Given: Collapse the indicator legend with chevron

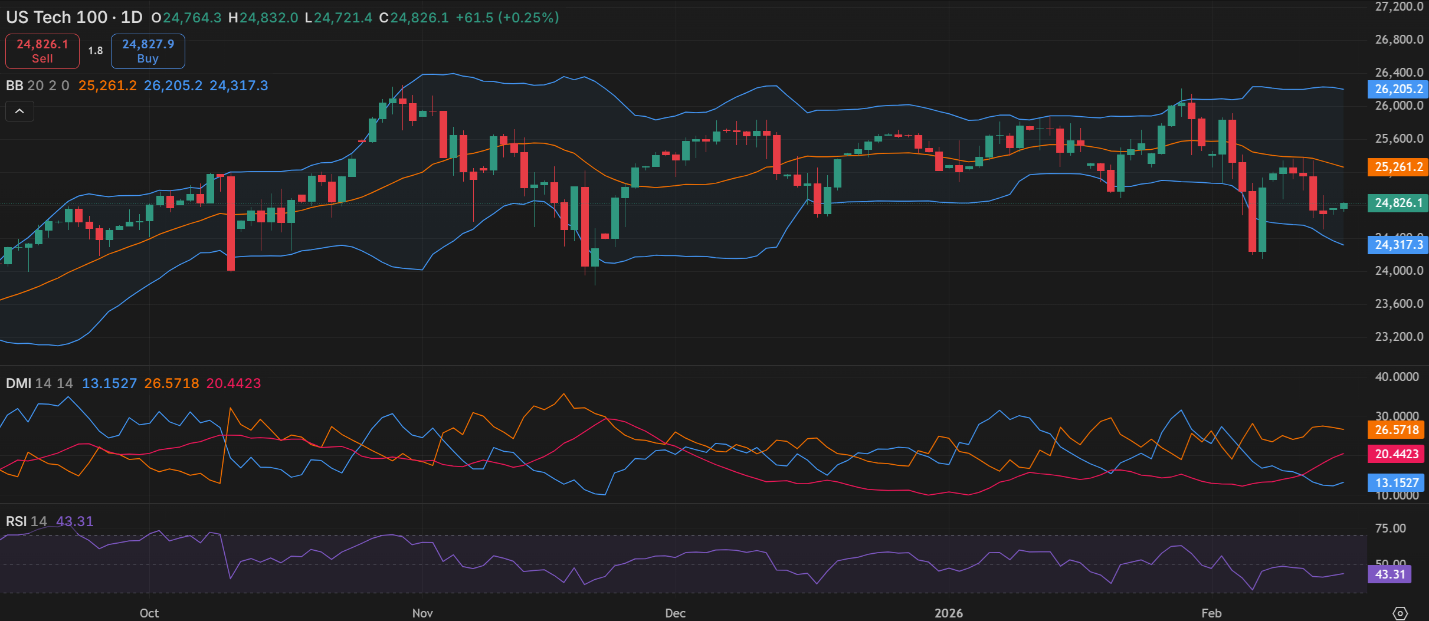Looking at the screenshot, I should (x=20, y=111).
